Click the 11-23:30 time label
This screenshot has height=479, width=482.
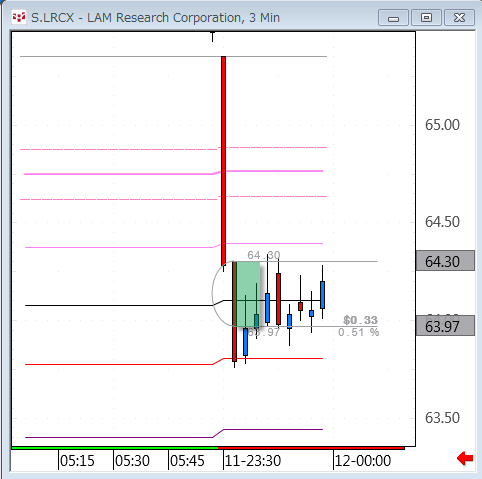tap(253, 461)
